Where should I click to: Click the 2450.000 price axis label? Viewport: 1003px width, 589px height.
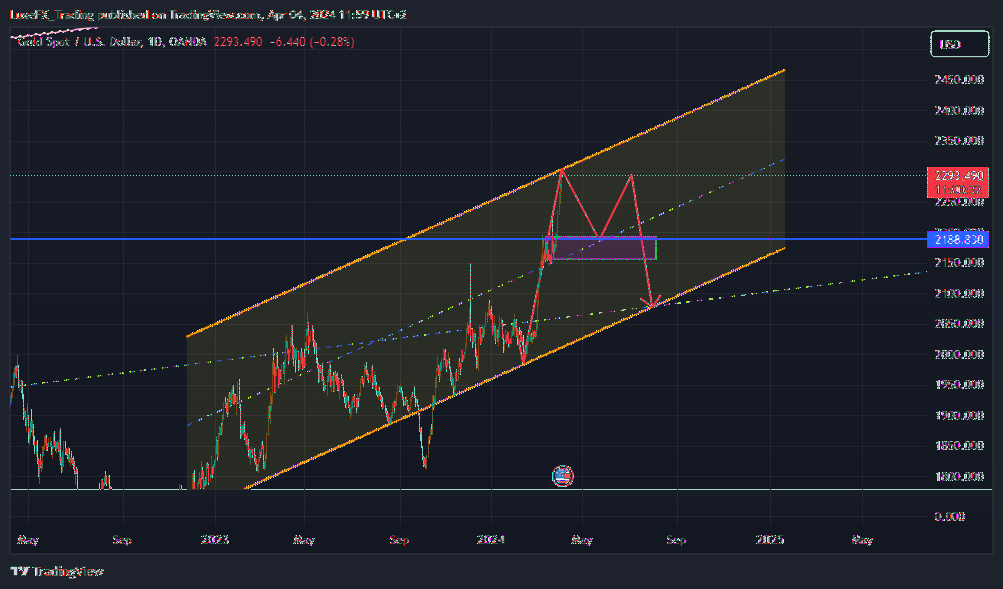pyautogui.click(x=958, y=79)
